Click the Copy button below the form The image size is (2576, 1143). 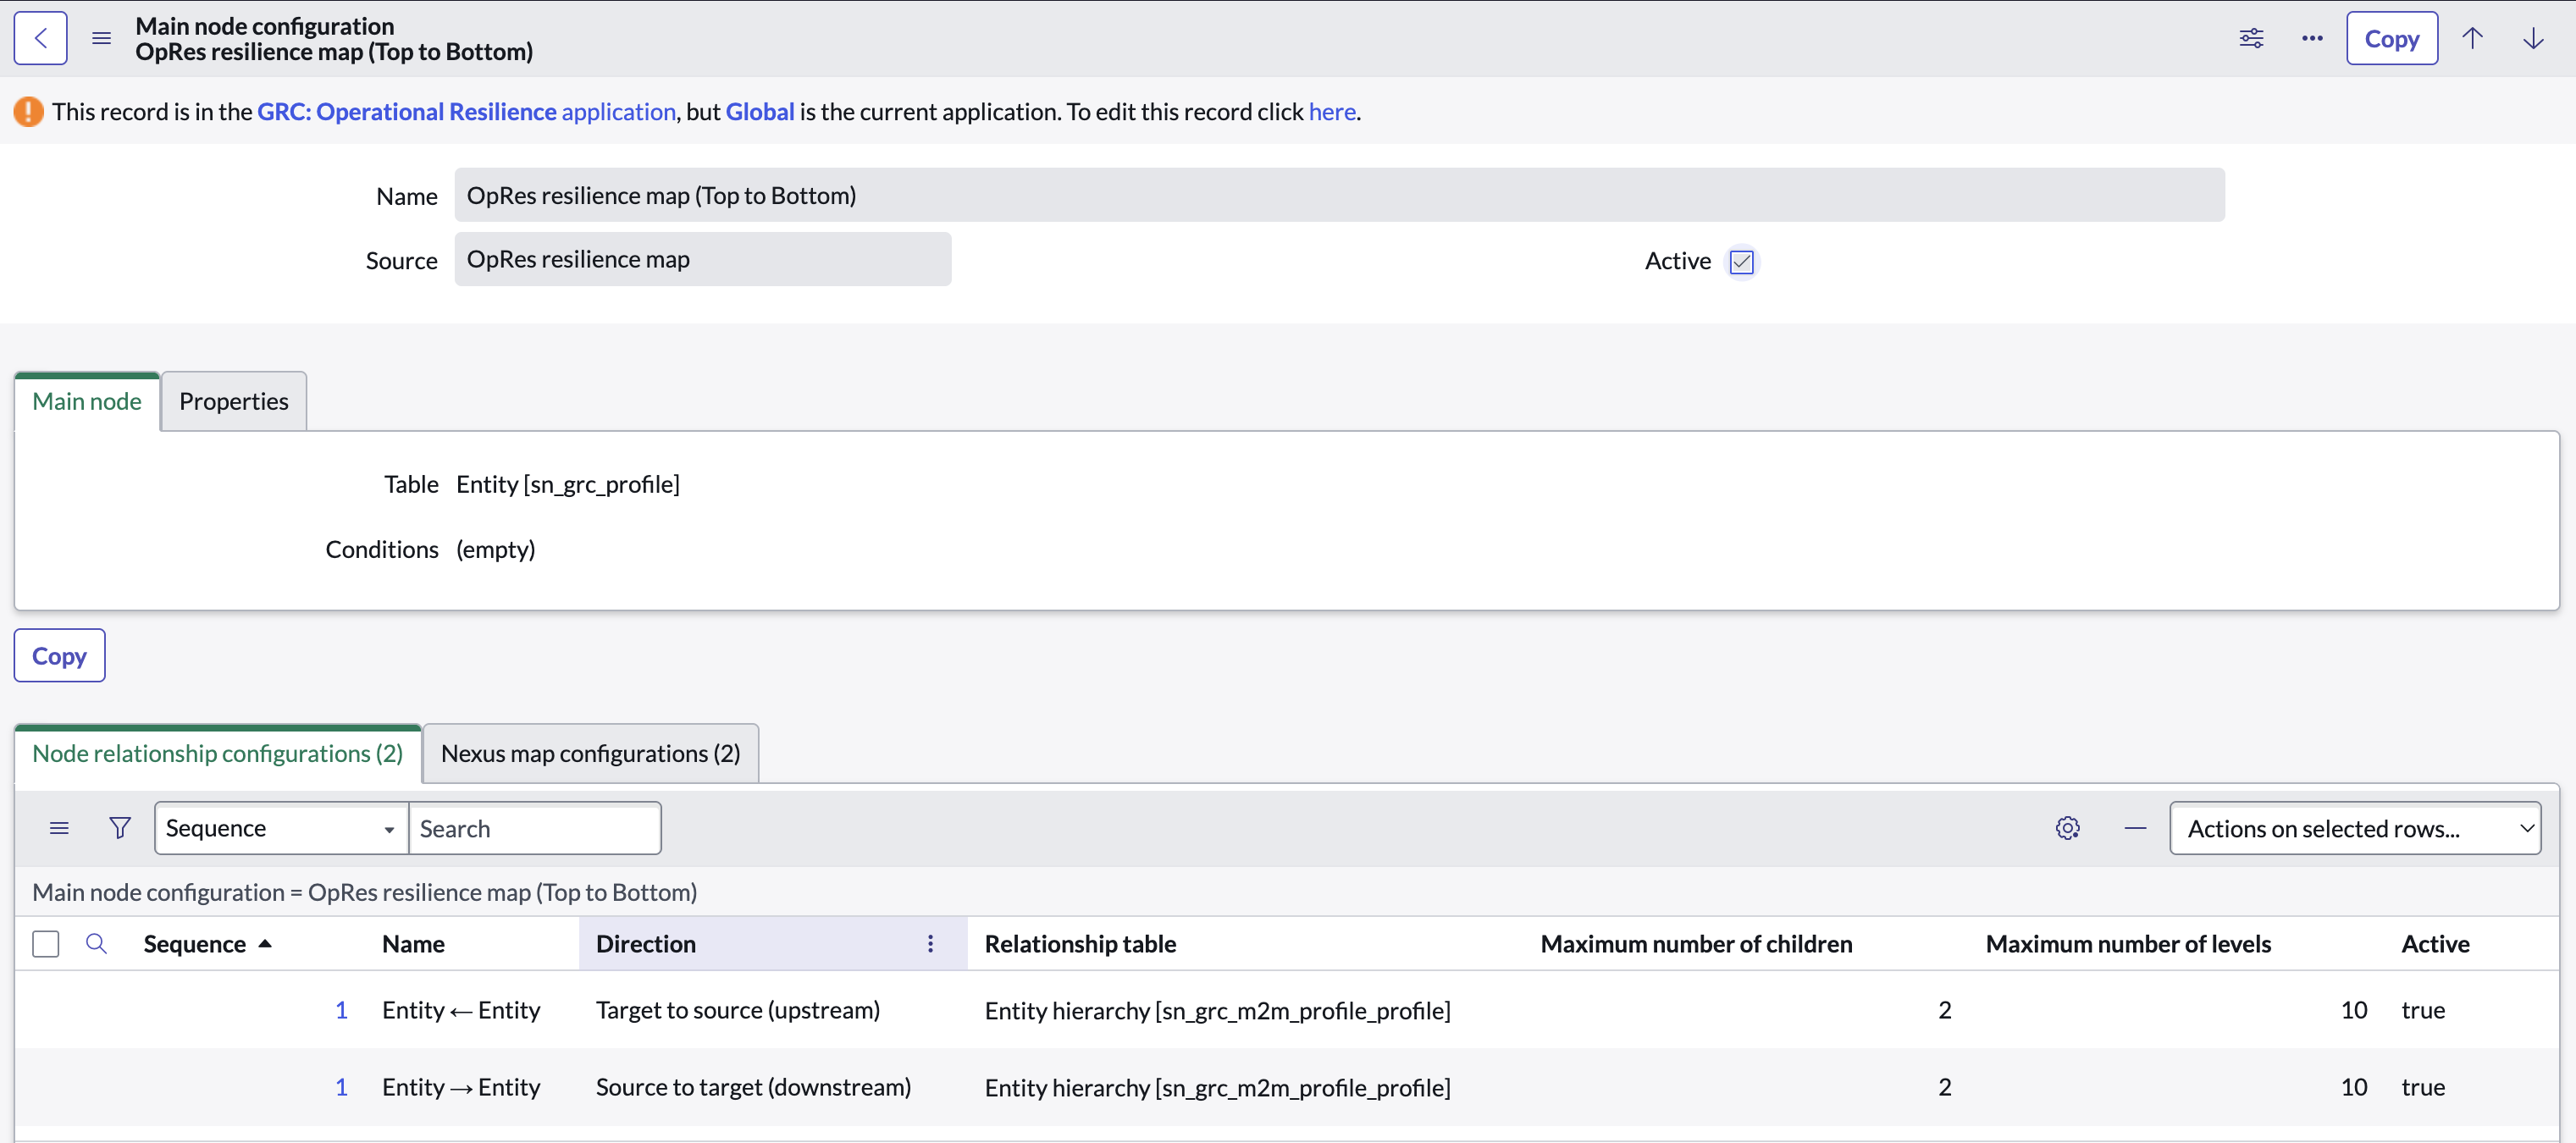click(x=59, y=655)
